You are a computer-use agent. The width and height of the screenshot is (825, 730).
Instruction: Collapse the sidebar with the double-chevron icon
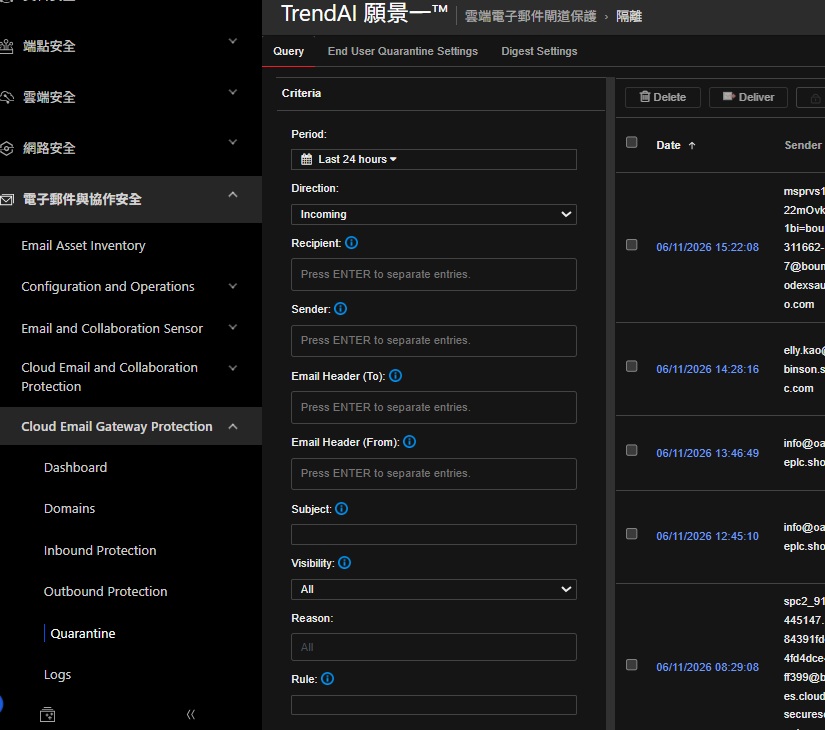click(x=191, y=714)
